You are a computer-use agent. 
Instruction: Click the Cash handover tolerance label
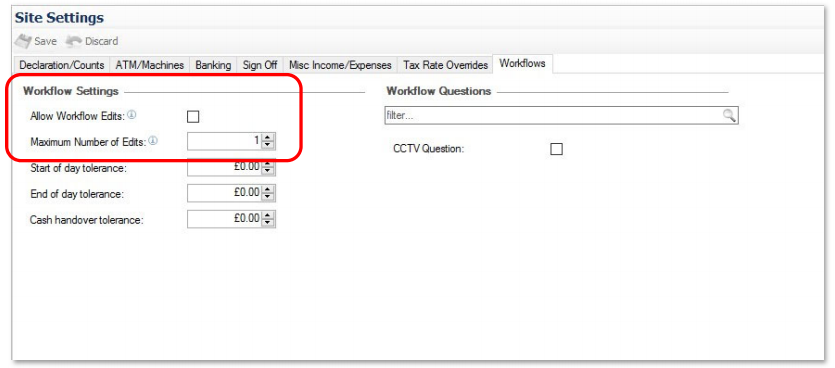tap(87, 220)
